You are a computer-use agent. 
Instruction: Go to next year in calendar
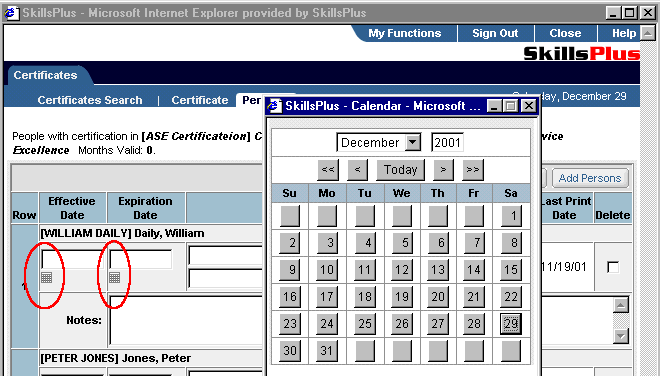pyautogui.click(x=473, y=170)
